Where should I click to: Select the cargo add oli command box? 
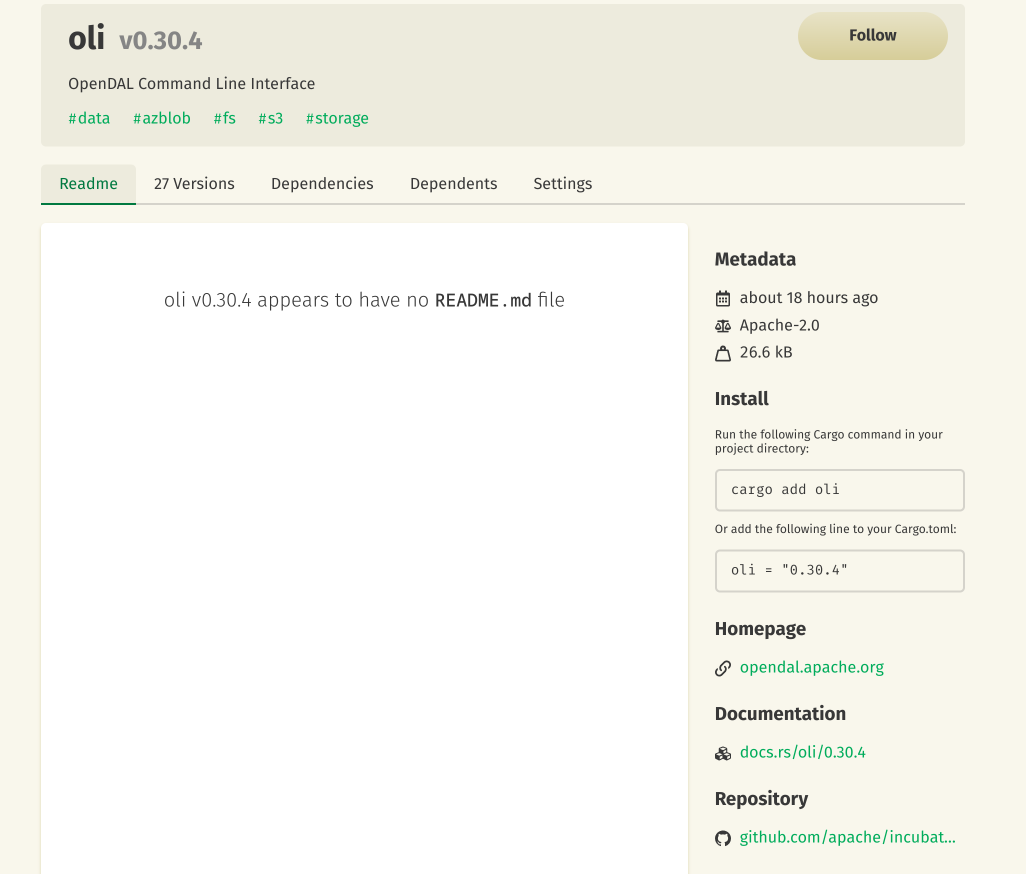839,490
